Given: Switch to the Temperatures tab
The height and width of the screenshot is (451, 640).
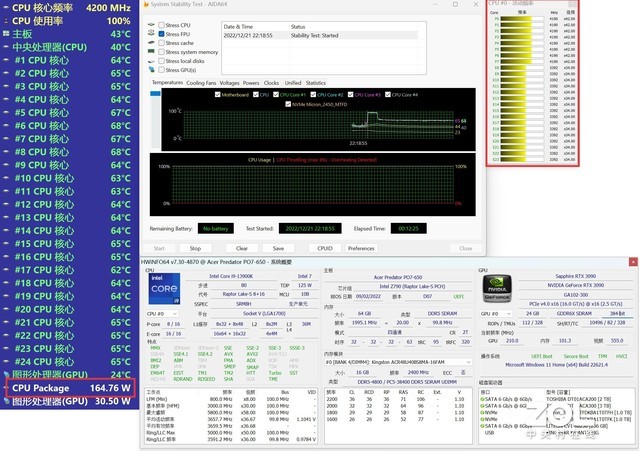Looking at the screenshot, I should [167, 82].
